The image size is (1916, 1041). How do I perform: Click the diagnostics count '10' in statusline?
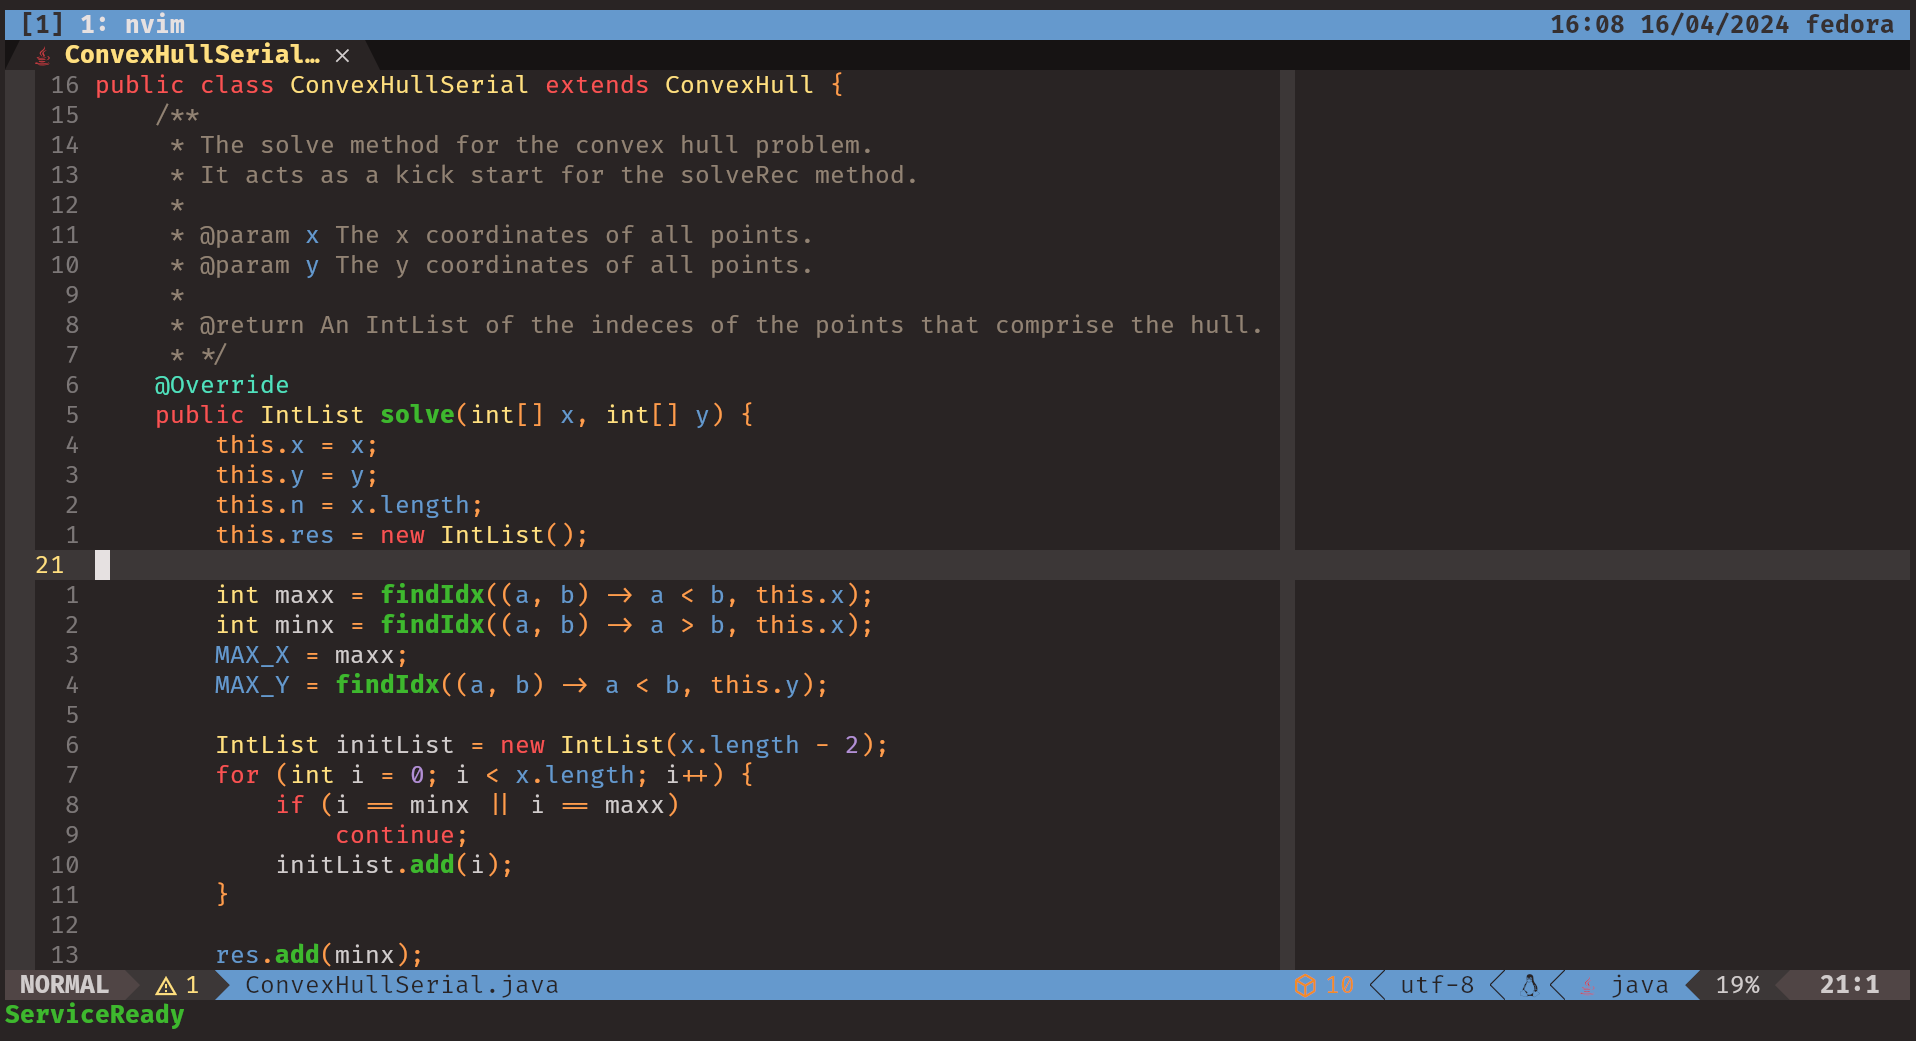[x=1340, y=985]
